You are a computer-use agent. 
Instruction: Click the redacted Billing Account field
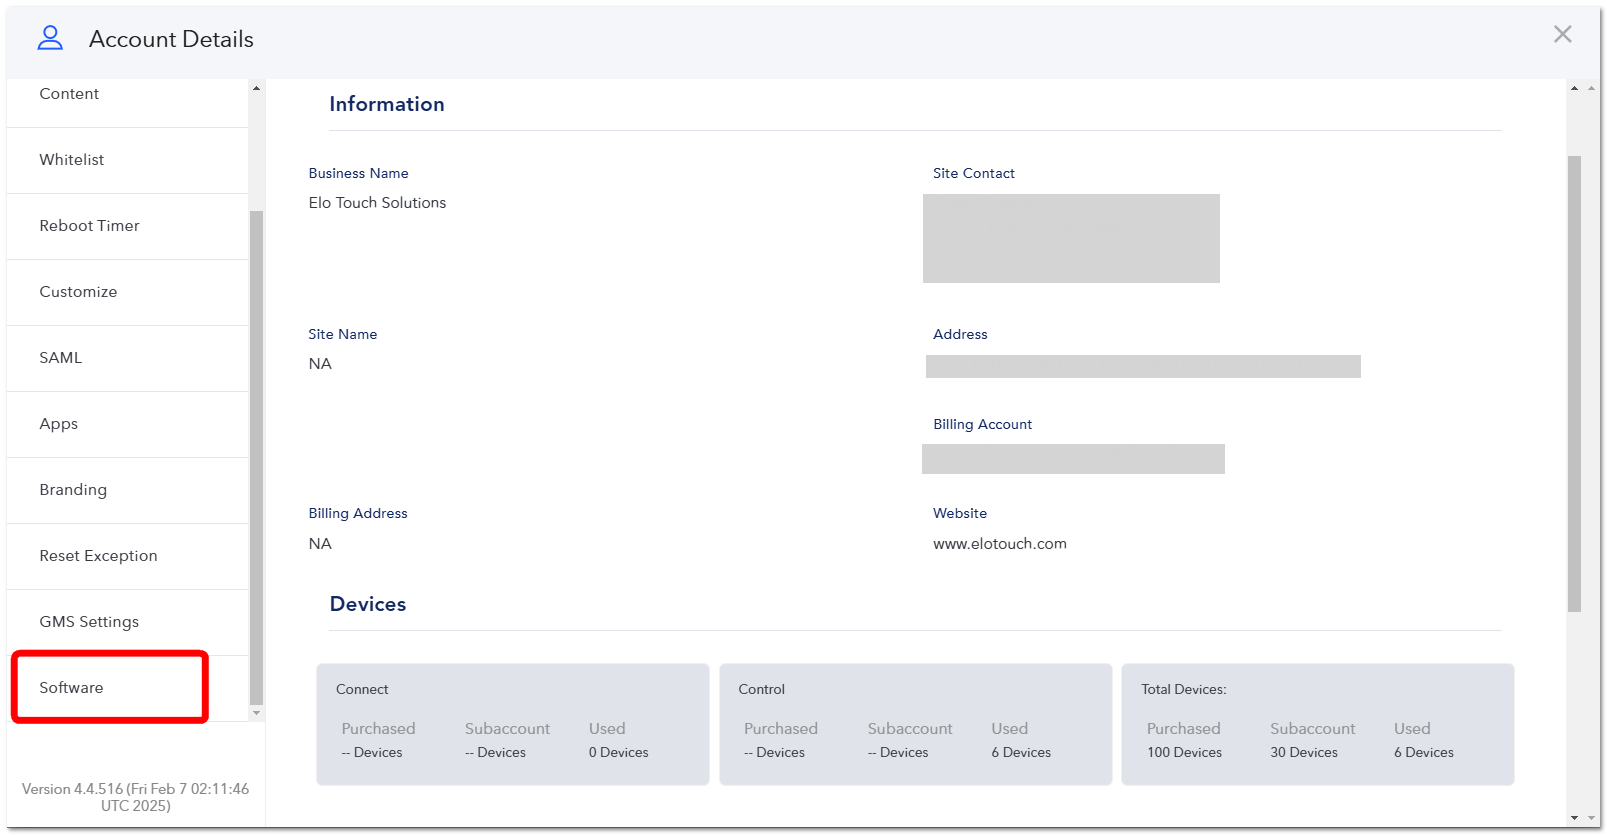tap(1073, 459)
